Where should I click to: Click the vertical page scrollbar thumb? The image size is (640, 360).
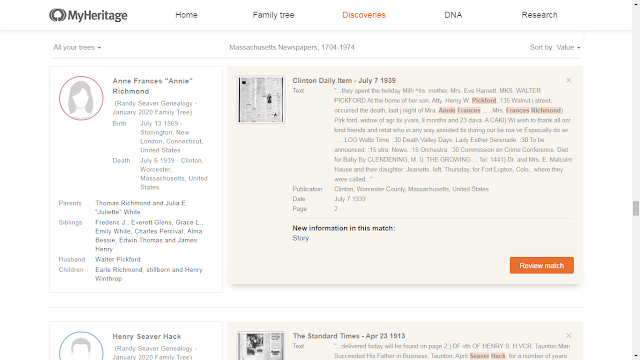coord(636,208)
